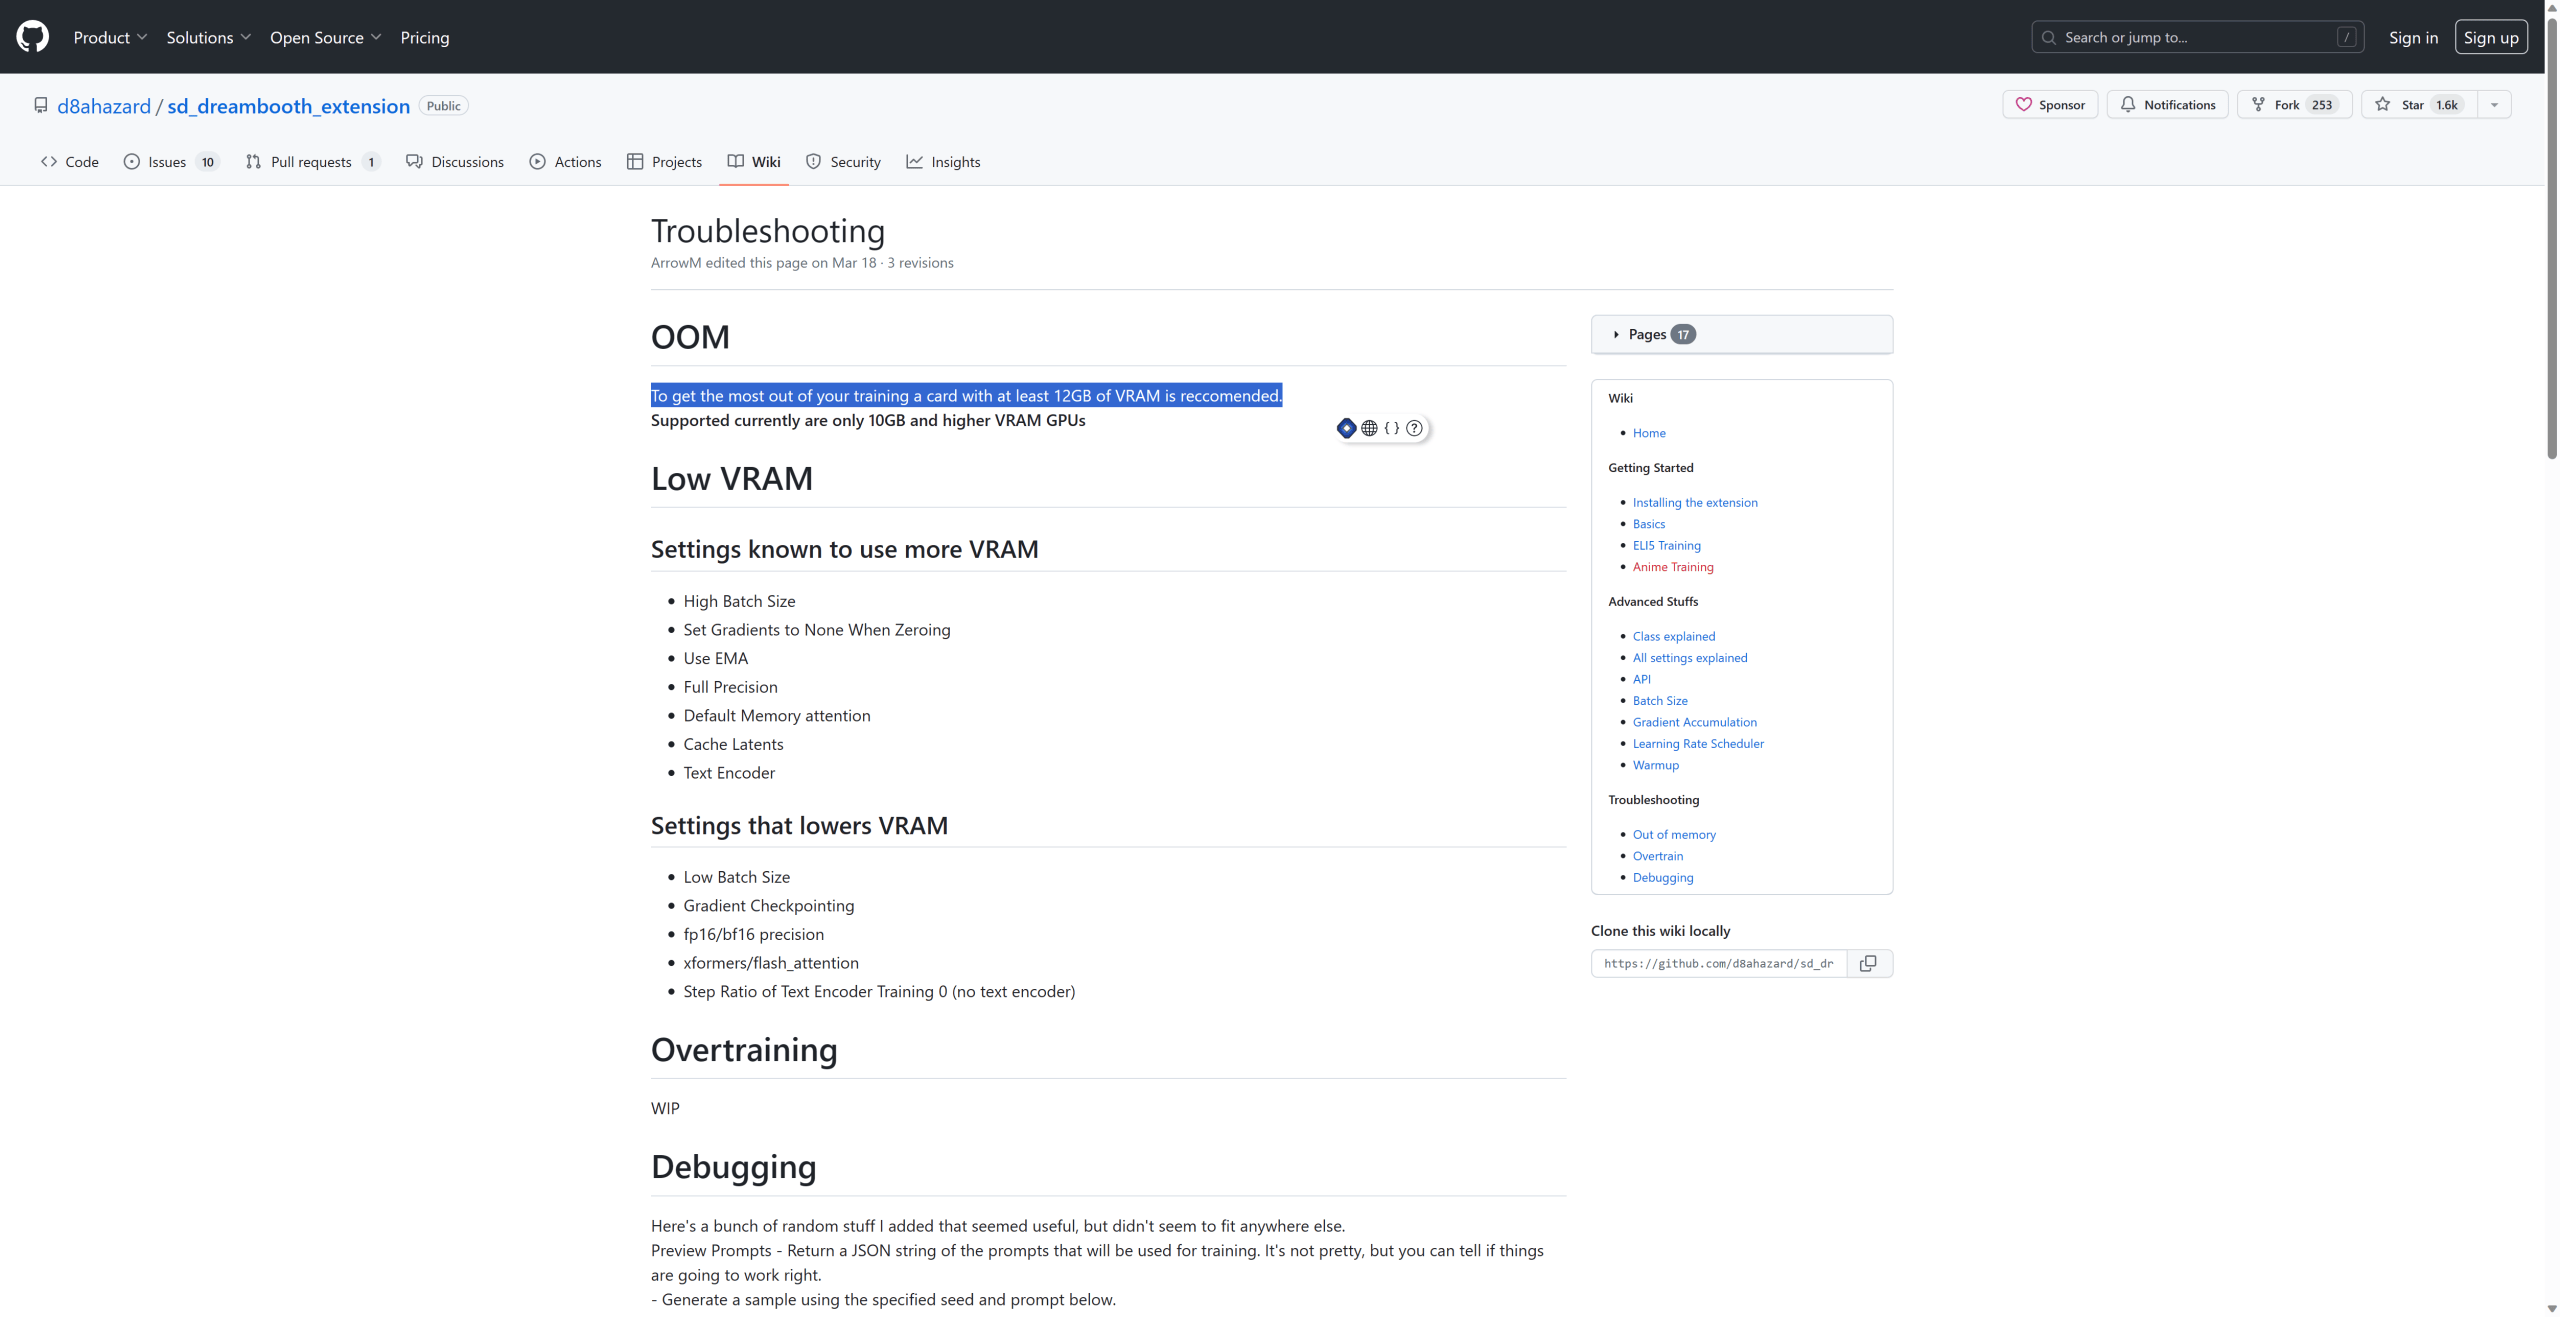Screen dimensions: 2560x1317
Task: Click the GitHub logo in the header
Action: coord(32,37)
